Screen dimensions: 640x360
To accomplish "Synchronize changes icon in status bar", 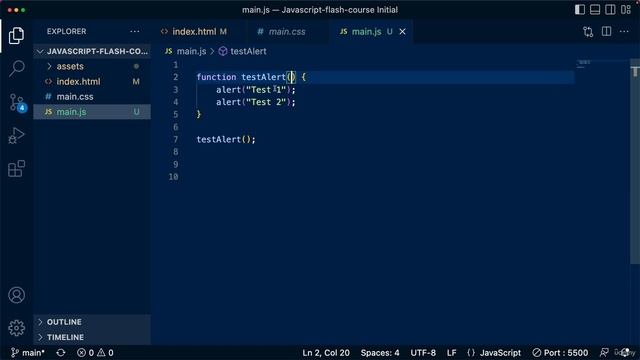I will [x=61, y=353].
